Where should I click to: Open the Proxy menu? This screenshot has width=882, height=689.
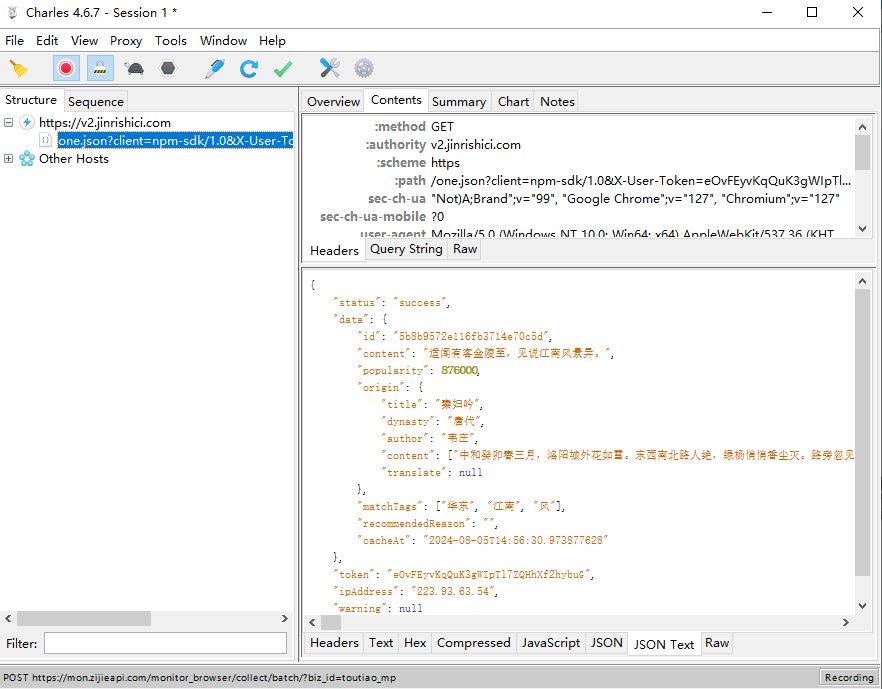tap(126, 41)
